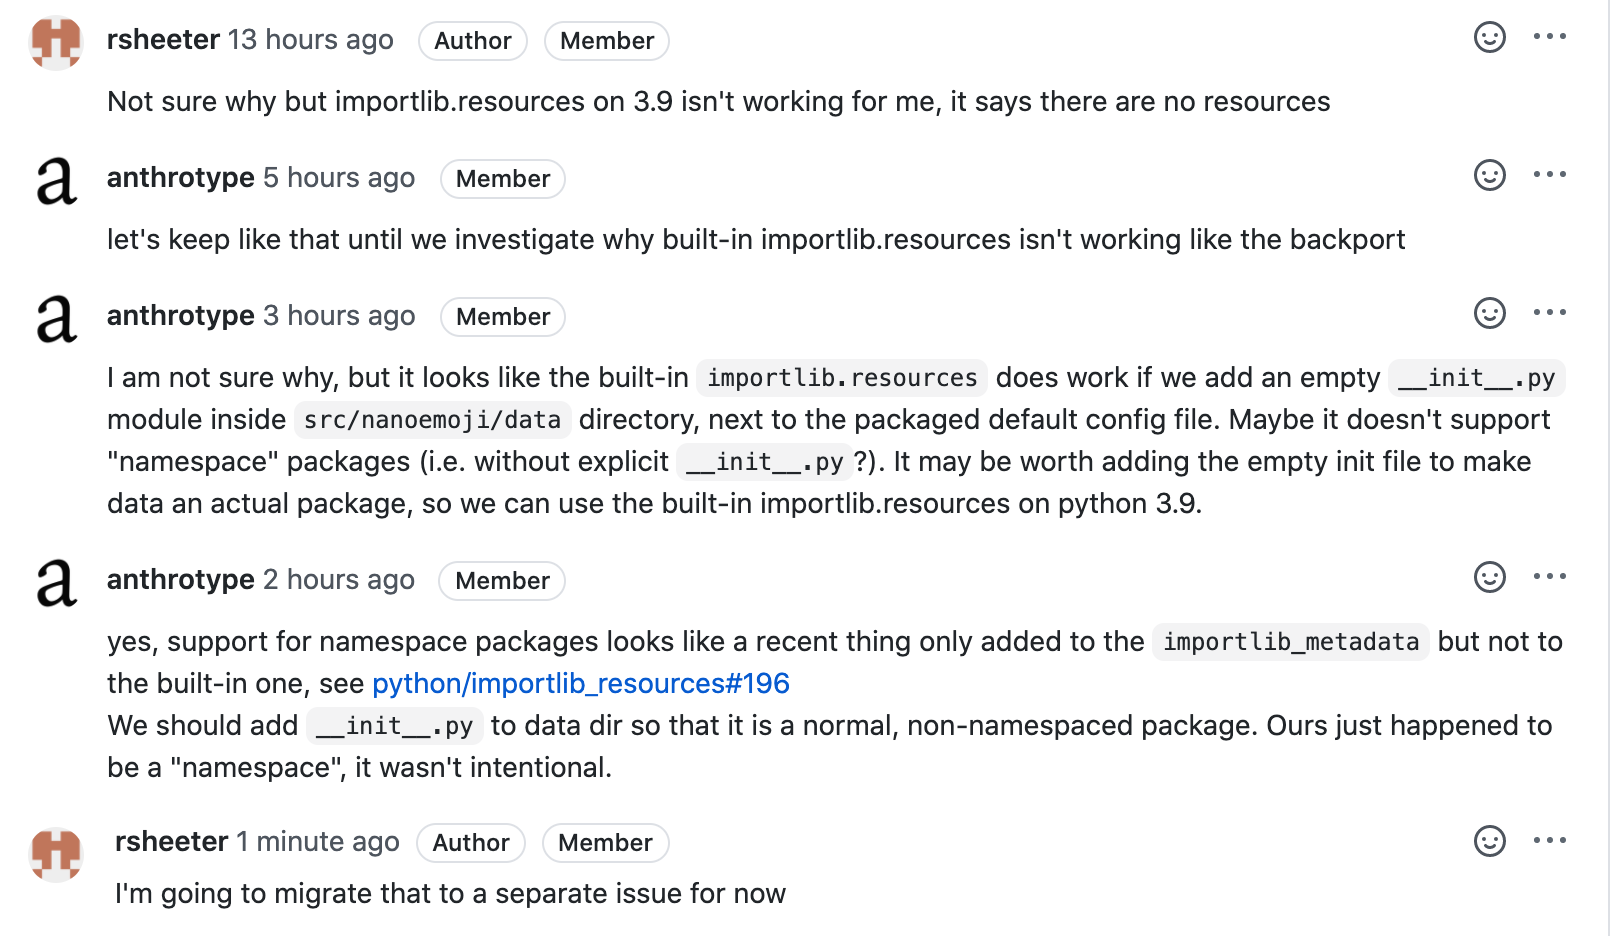Click the 1-minute-ago timestamp
1616x936 pixels.
[x=318, y=842]
